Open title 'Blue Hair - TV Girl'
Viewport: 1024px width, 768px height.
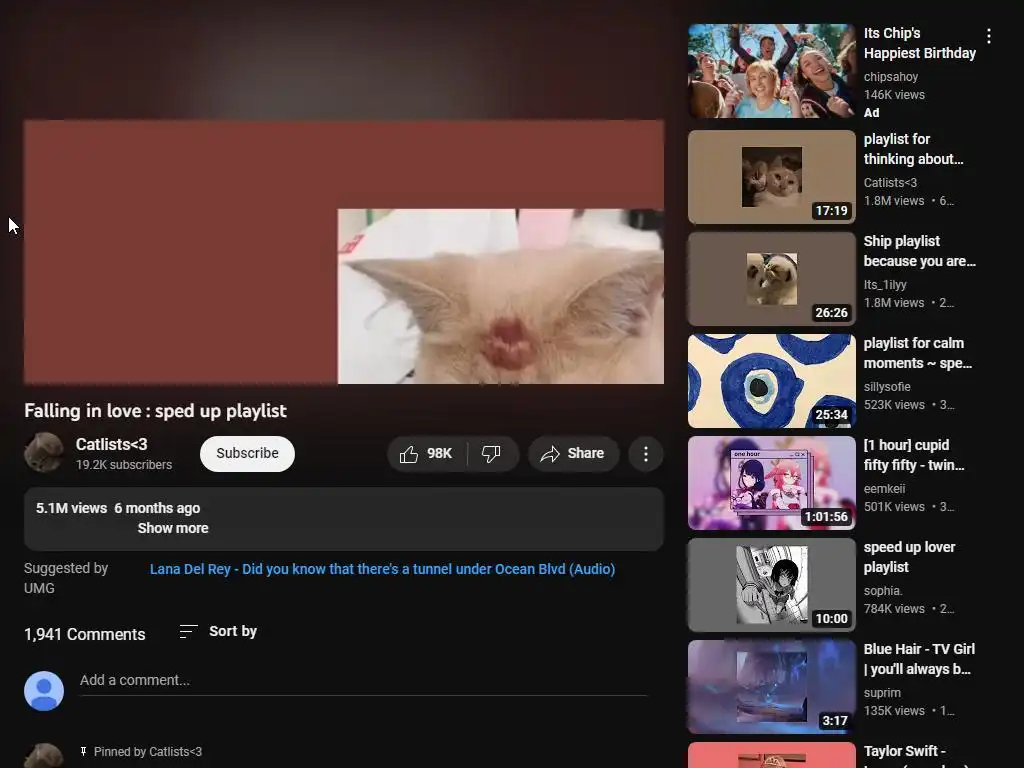click(x=919, y=659)
